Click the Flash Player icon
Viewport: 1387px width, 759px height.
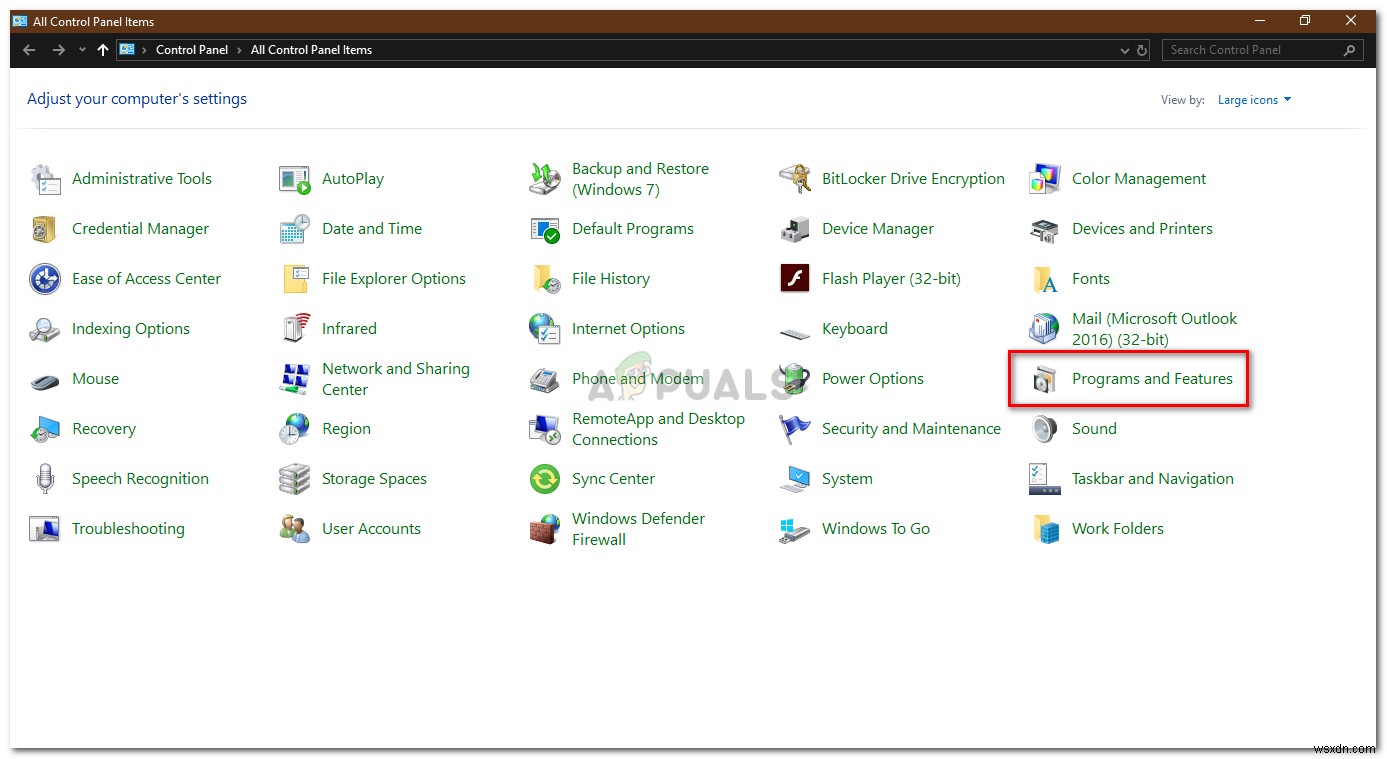(795, 279)
